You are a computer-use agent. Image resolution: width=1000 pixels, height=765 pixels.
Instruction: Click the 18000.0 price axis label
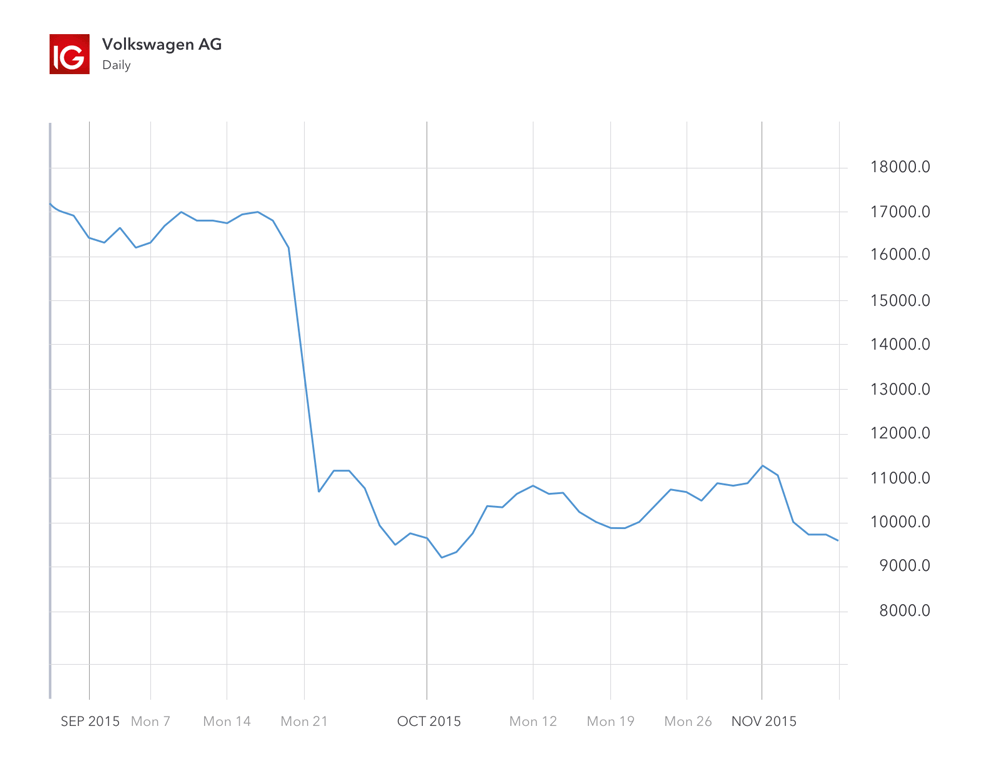(901, 167)
